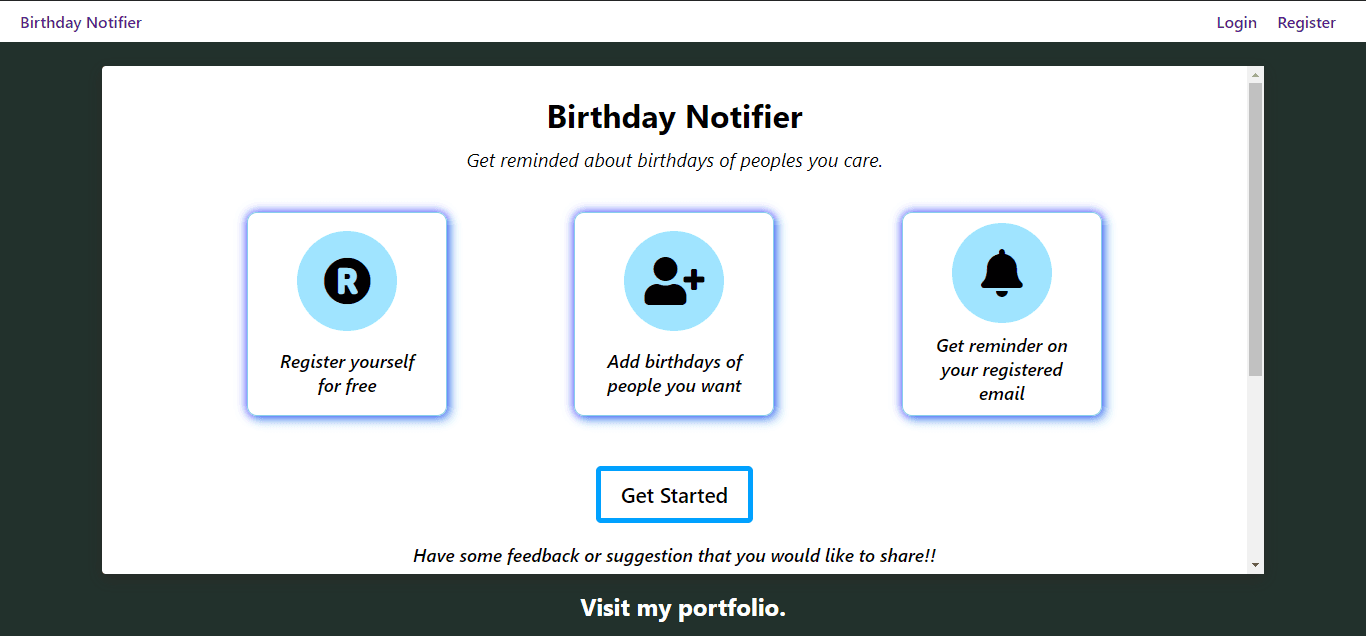Go to Register in the navbar
The height and width of the screenshot is (636, 1366).
click(x=1306, y=23)
